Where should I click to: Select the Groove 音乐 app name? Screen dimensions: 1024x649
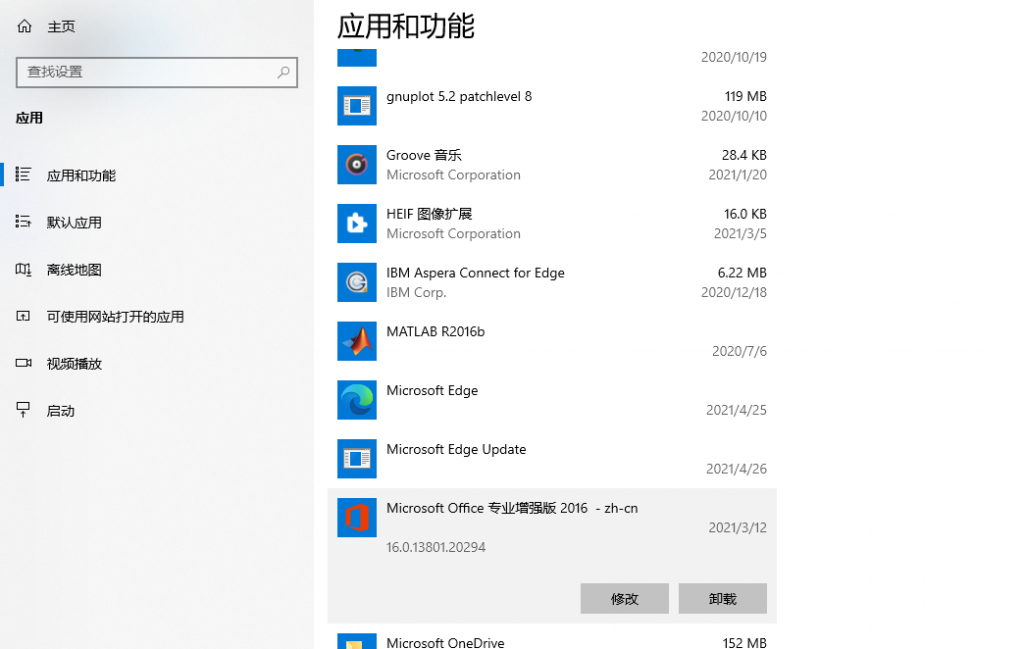coord(424,155)
